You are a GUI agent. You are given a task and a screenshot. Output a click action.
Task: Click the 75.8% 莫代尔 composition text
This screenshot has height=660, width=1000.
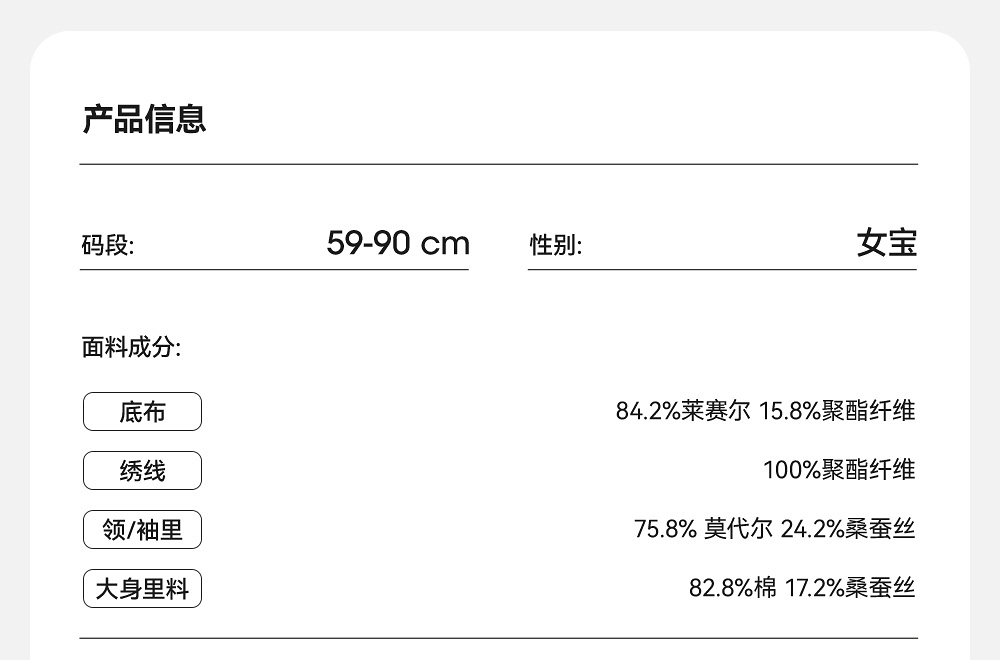703,529
